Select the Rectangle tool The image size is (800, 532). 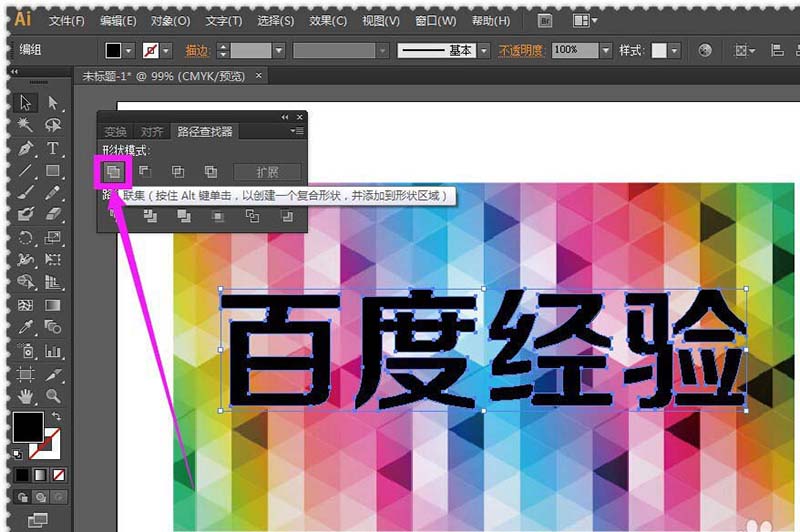click(x=53, y=170)
